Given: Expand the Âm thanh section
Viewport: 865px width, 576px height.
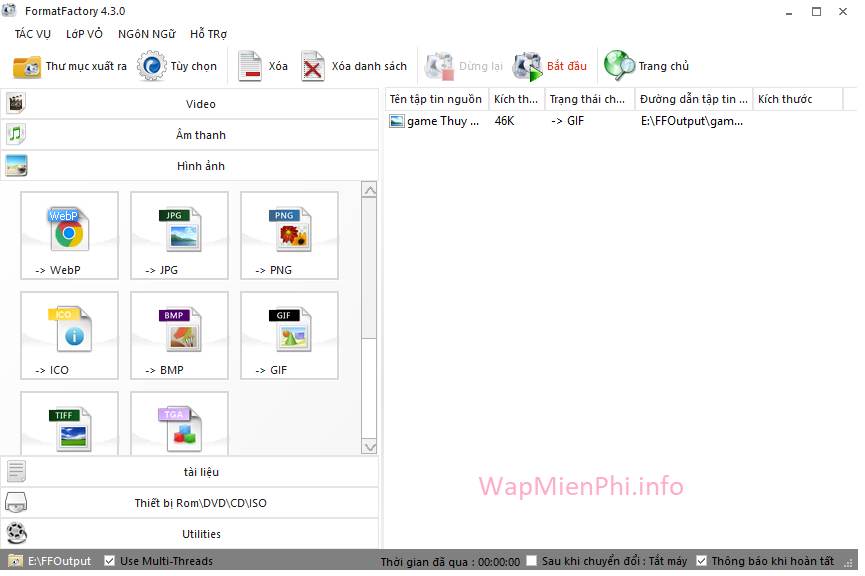Looking at the screenshot, I should click(190, 135).
